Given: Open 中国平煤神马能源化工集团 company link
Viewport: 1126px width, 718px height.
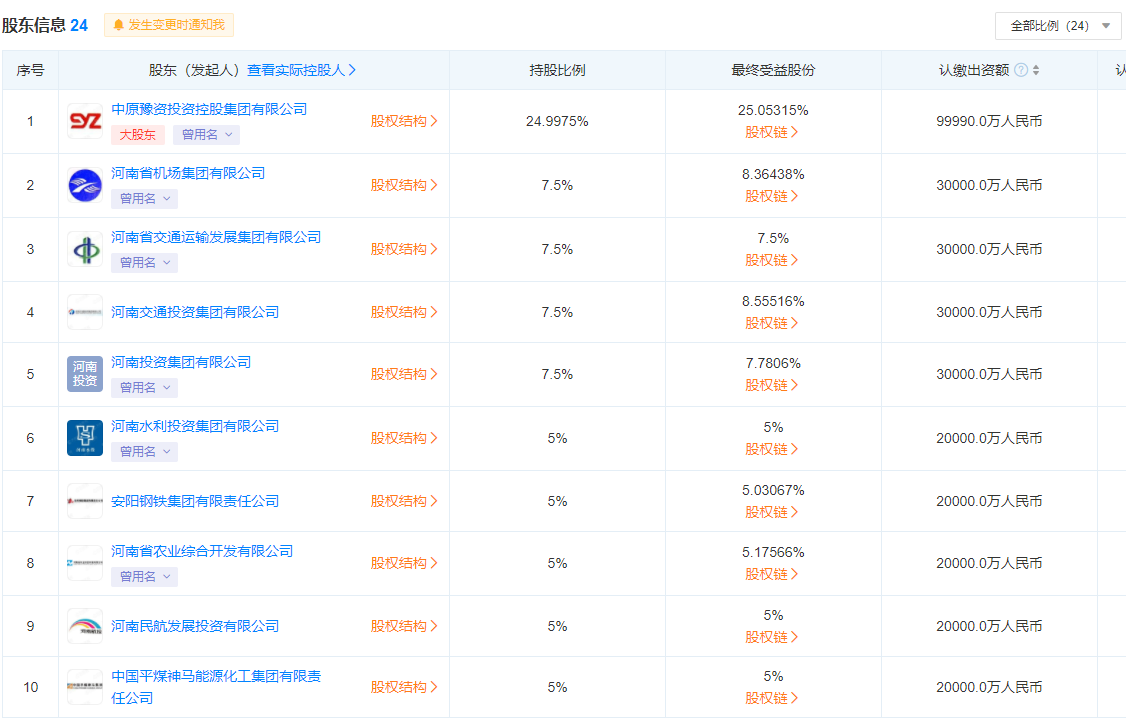Looking at the screenshot, I should (x=216, y=677).
